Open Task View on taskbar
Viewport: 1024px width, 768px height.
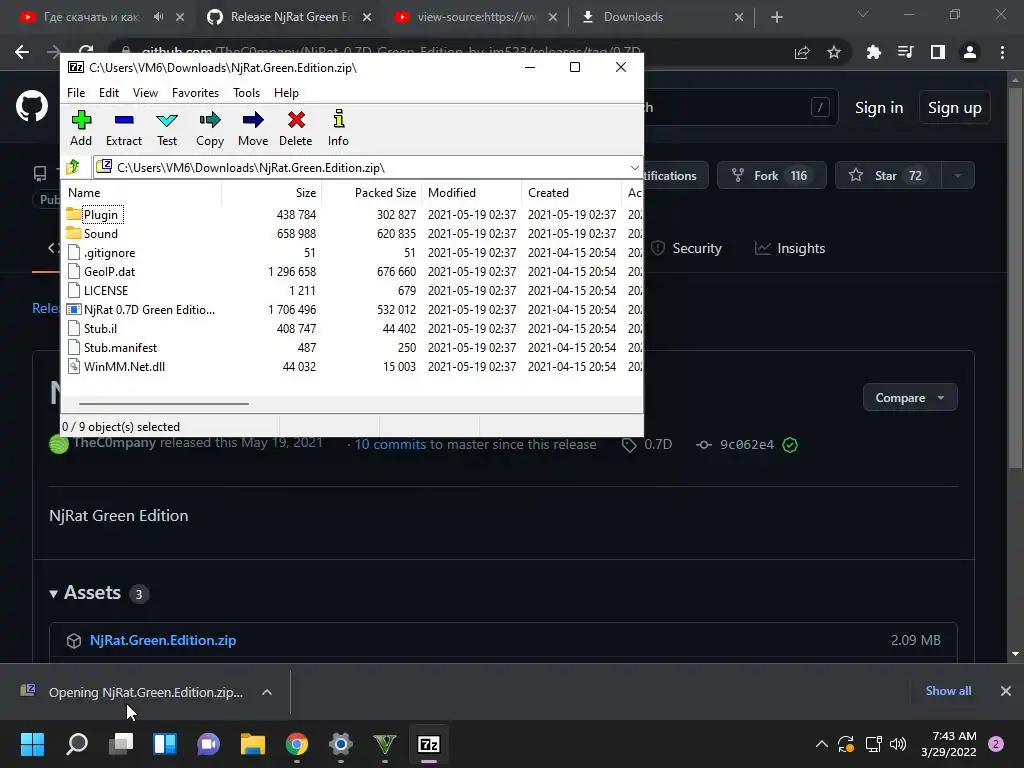point(121,744)
